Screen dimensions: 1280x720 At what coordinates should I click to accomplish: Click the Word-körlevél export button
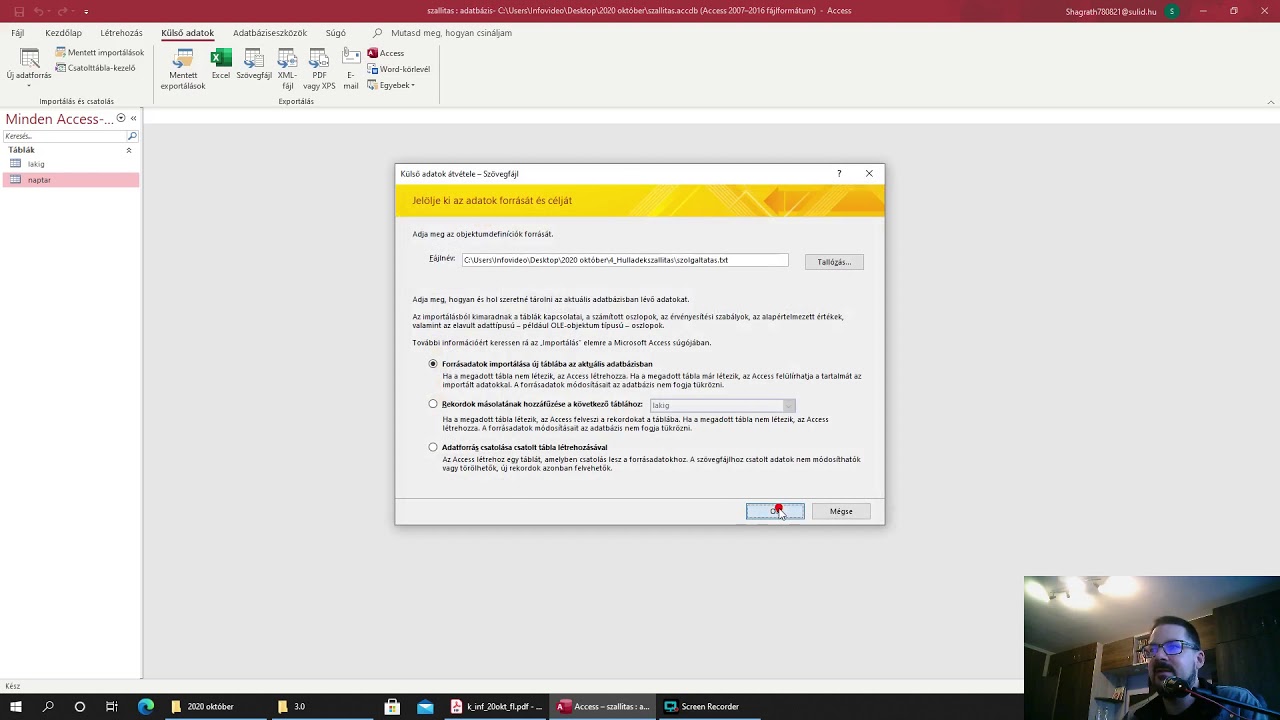(398, 69)
